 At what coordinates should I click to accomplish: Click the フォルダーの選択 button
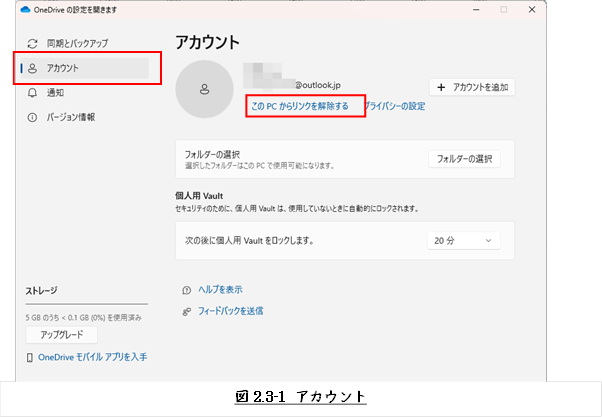(465, 159)
